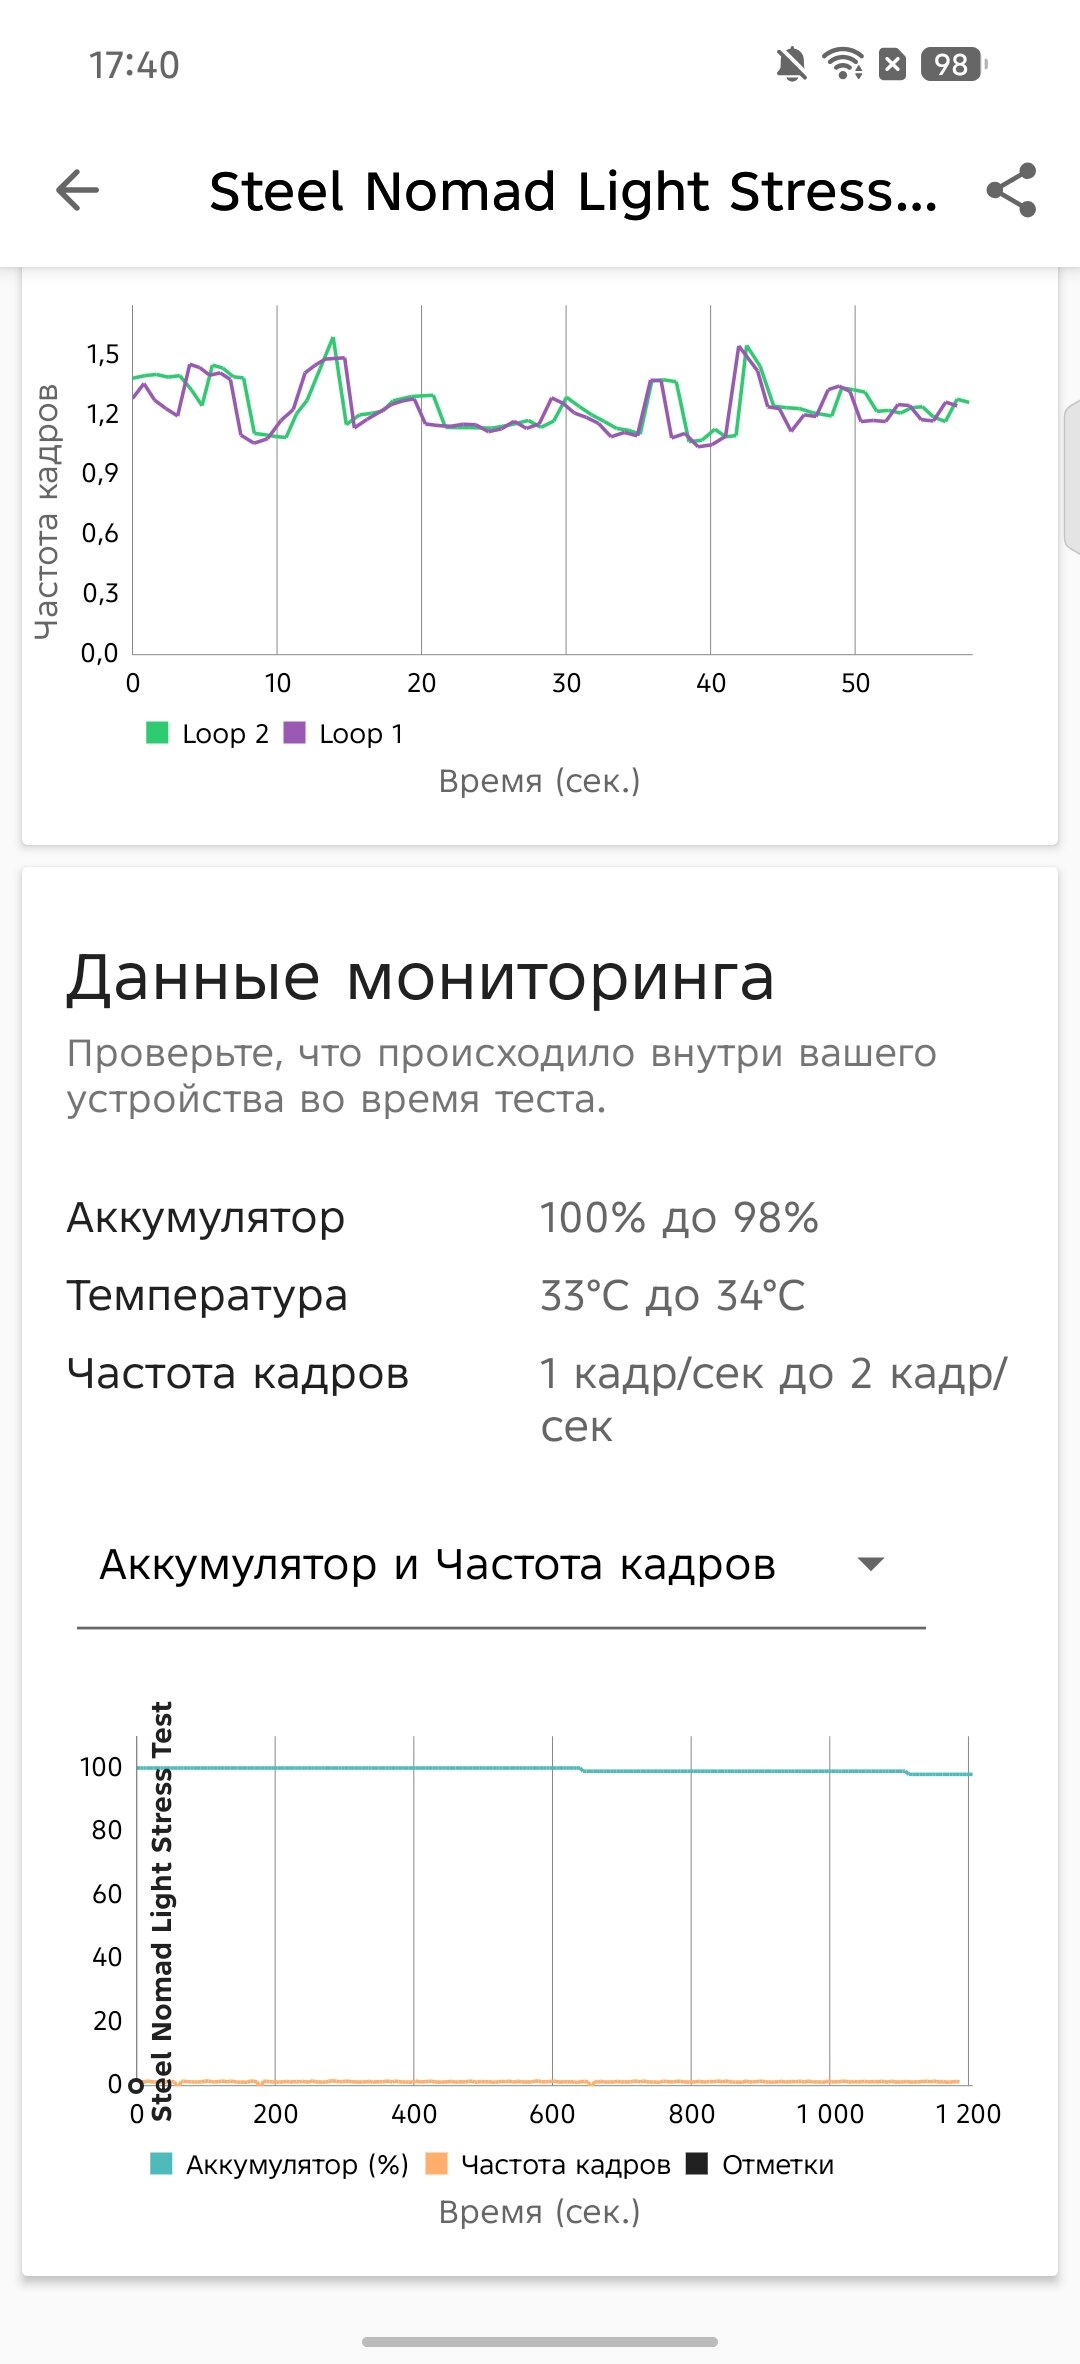Tap the bottom navigation gesture bar
The height and width of the screenshot is (2364, 1080).
(x=540, y=2341)
